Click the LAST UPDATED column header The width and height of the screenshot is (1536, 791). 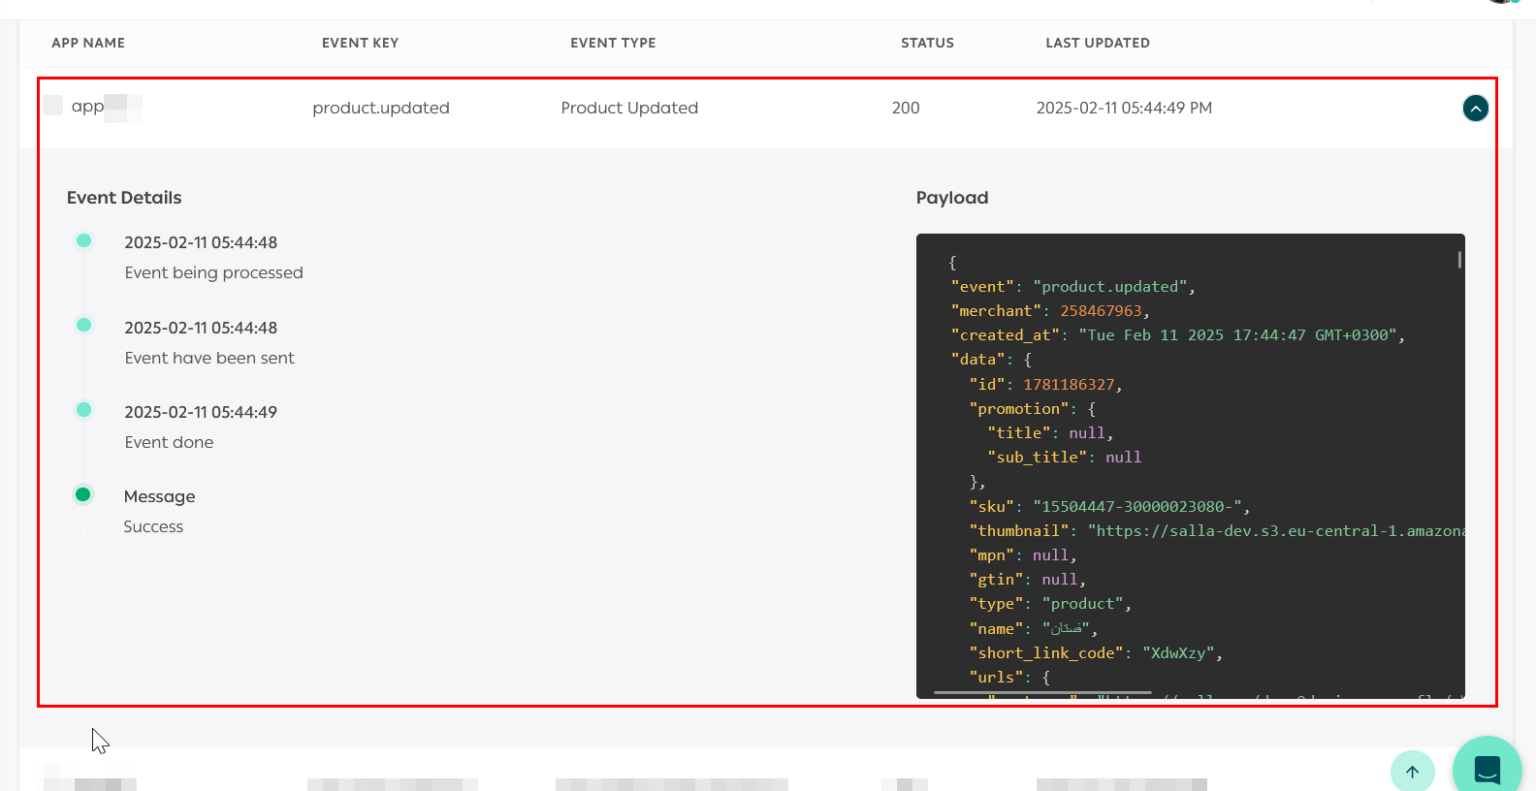coord(1097,43)
